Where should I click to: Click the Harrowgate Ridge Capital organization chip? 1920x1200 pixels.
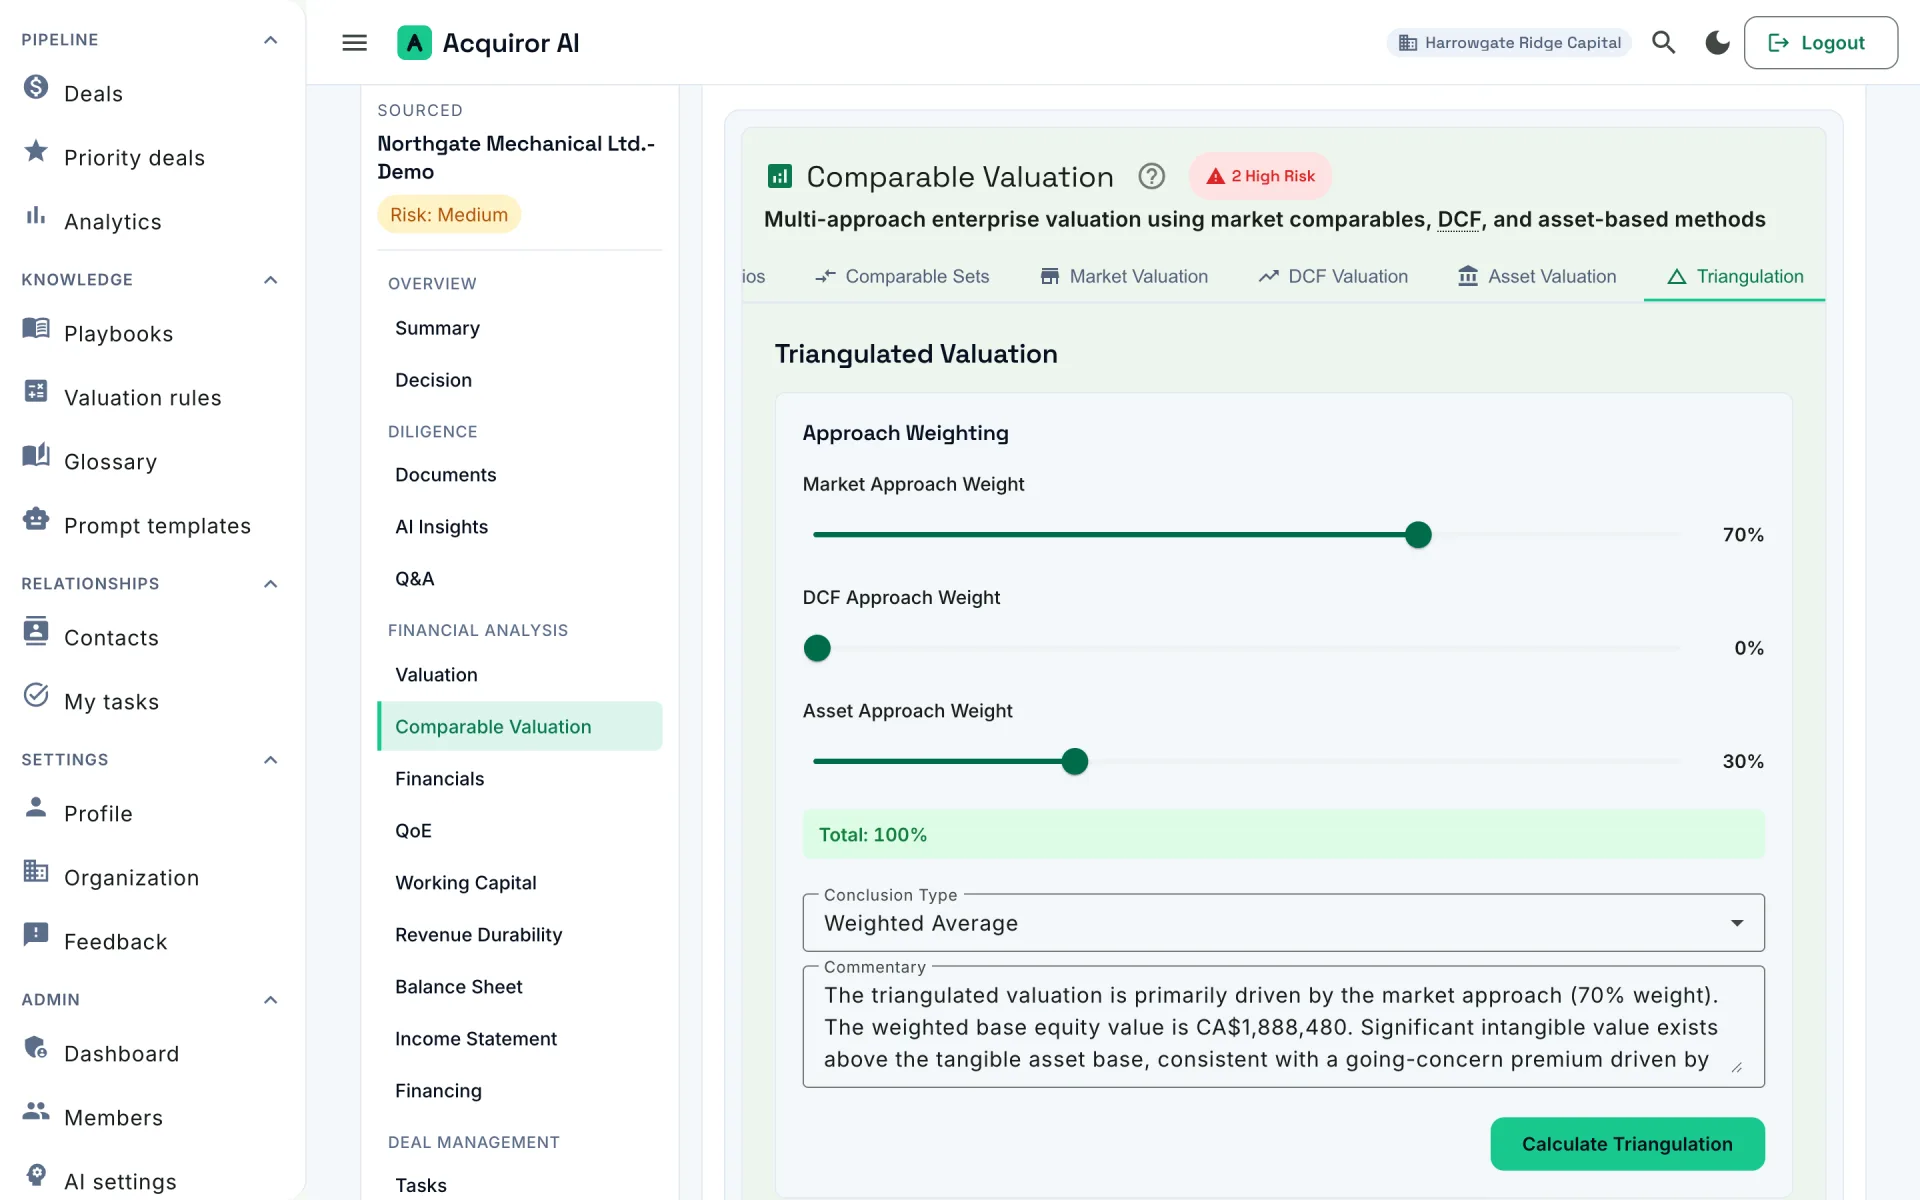click(1509, 43)
